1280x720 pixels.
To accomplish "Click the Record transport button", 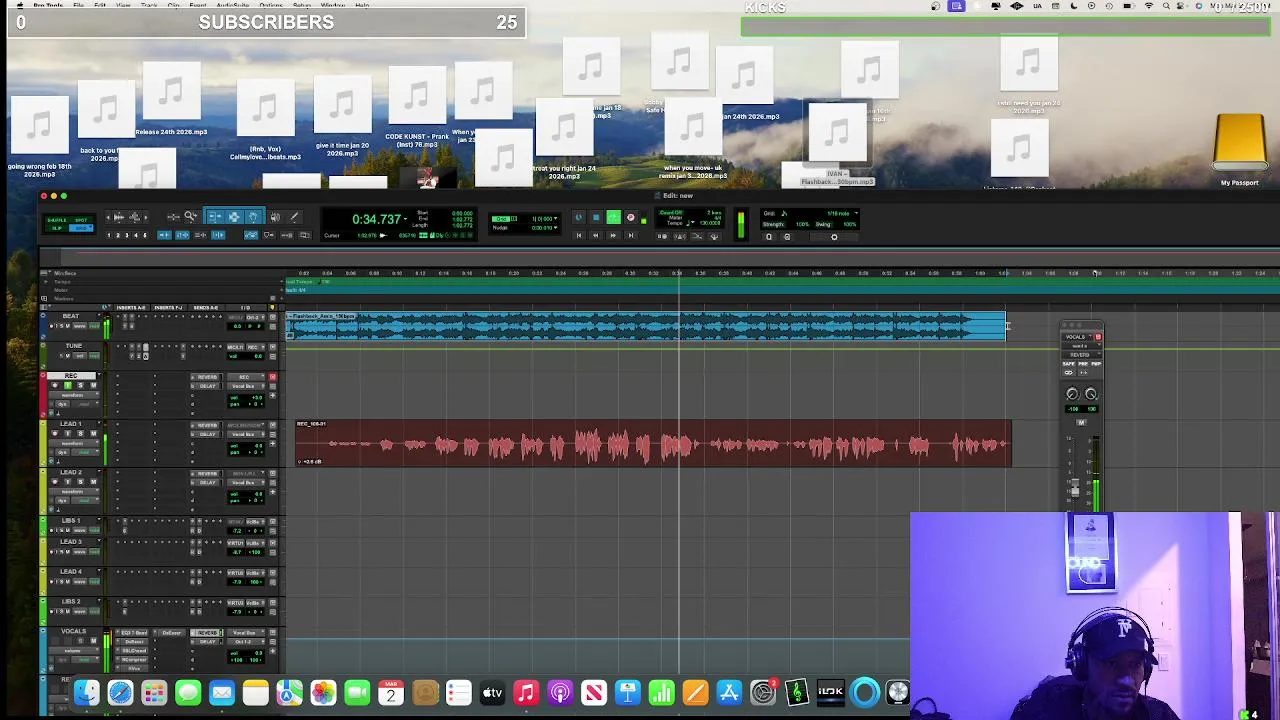I will pos(630,217).
